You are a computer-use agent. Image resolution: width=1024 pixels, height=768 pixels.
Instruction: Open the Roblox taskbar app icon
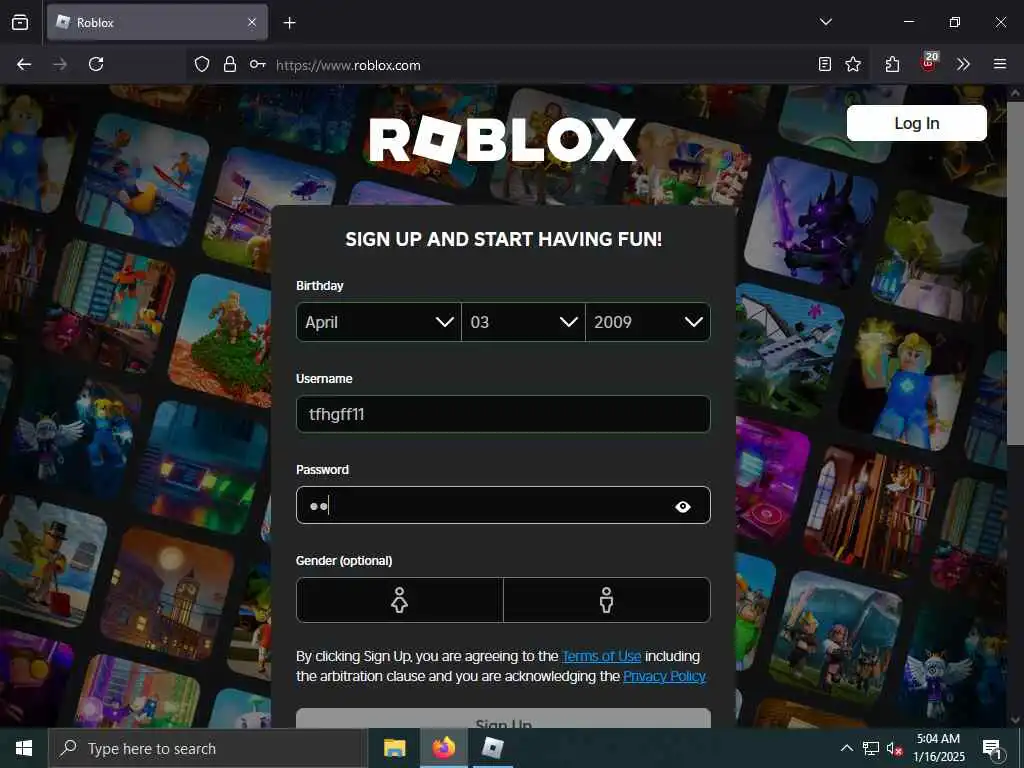492,748
